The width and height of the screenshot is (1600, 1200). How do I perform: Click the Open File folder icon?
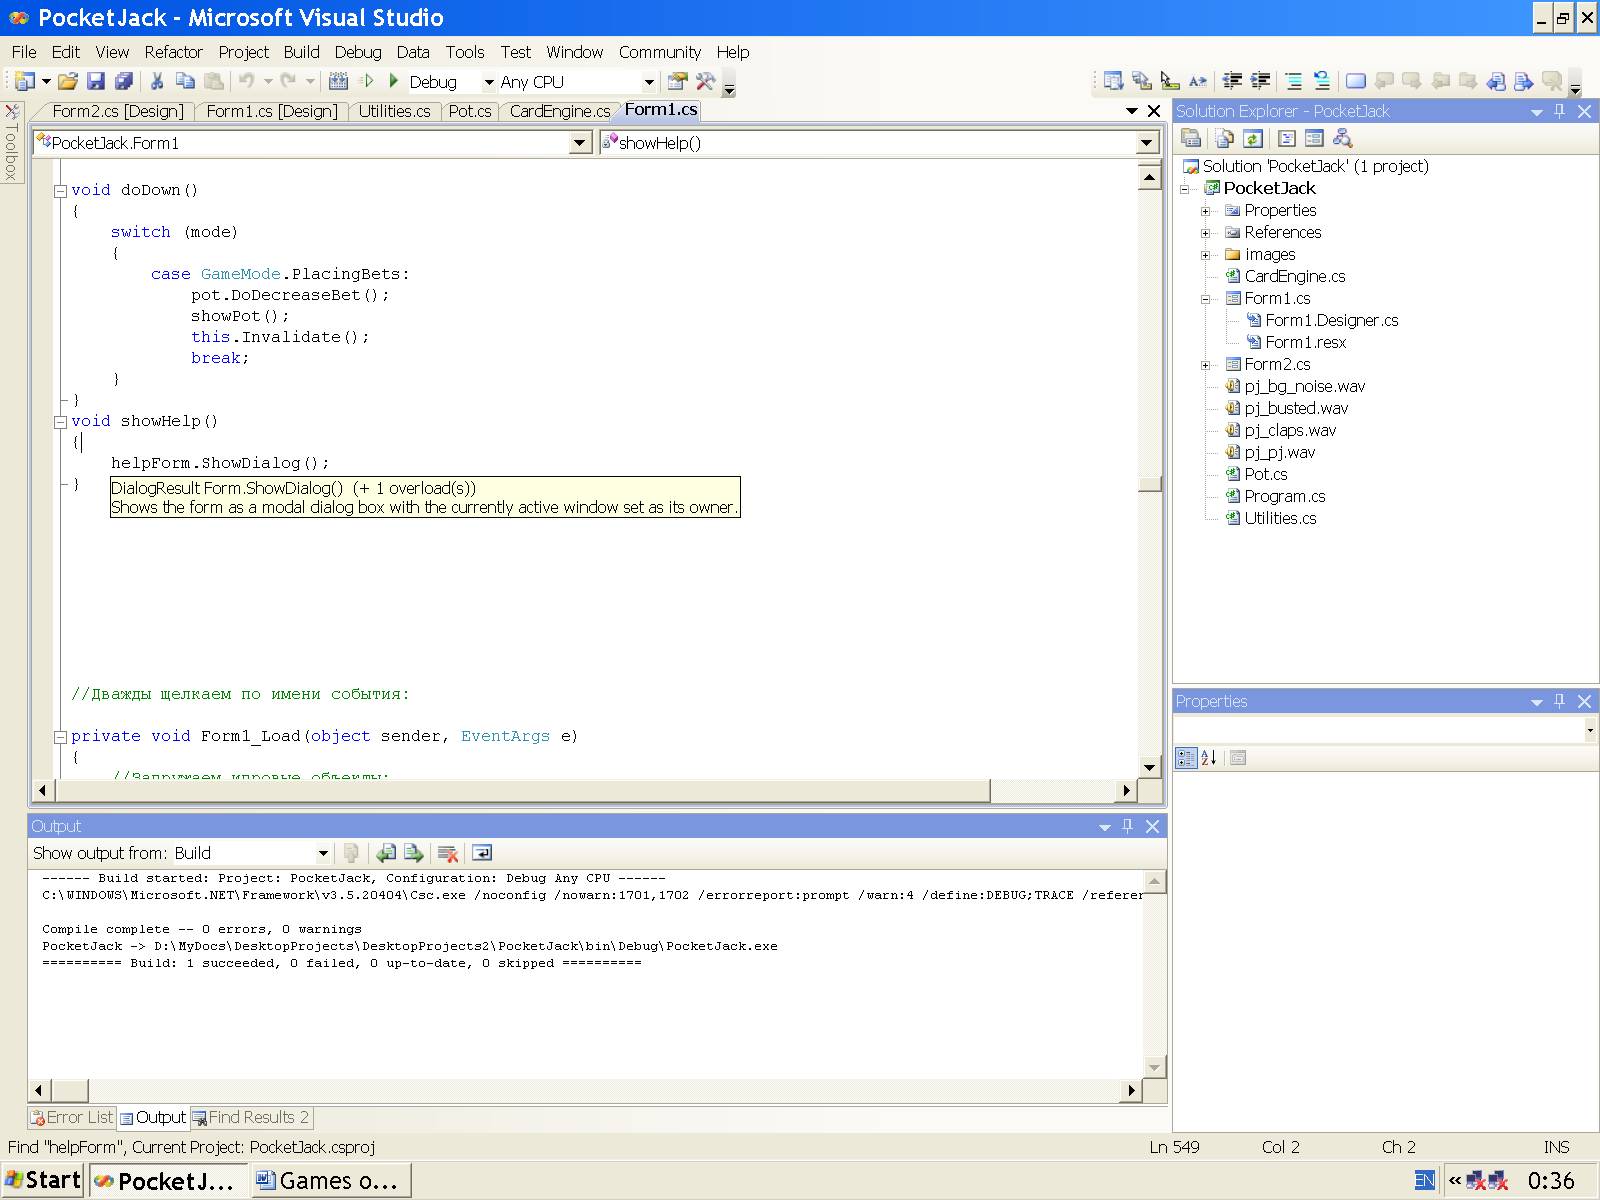67,82
